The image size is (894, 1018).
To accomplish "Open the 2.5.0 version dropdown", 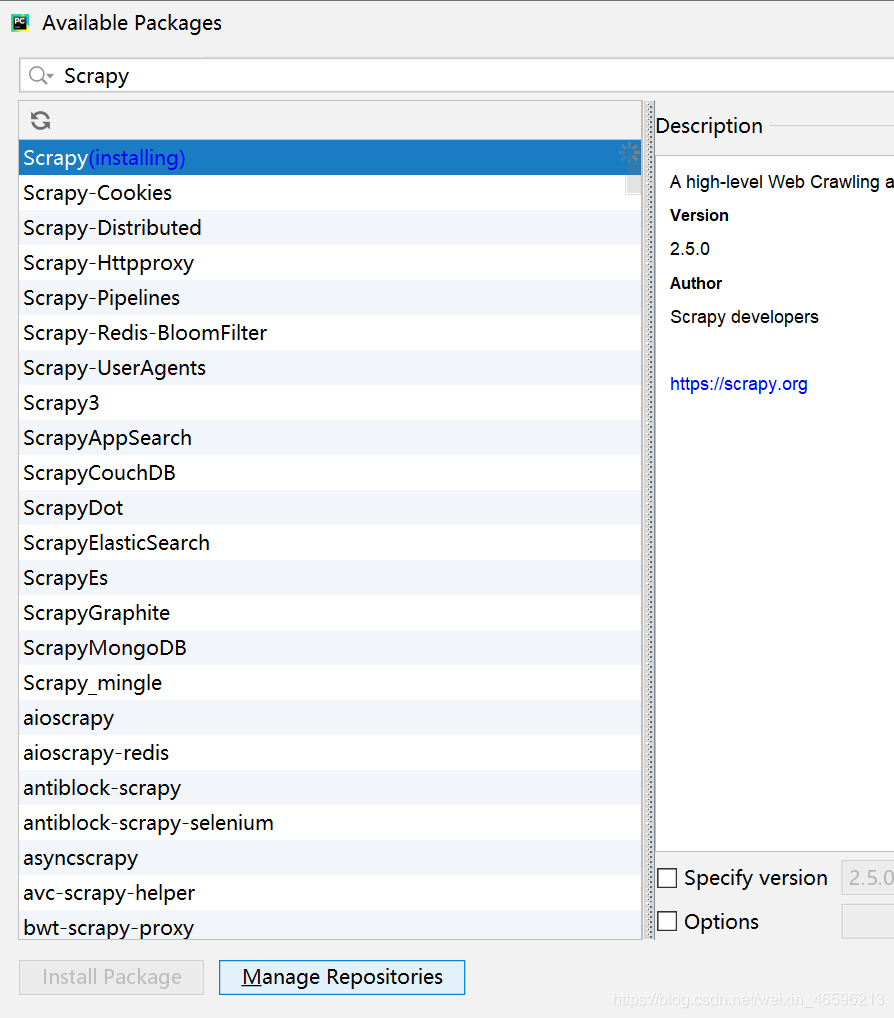I will [x=868, y=878].
